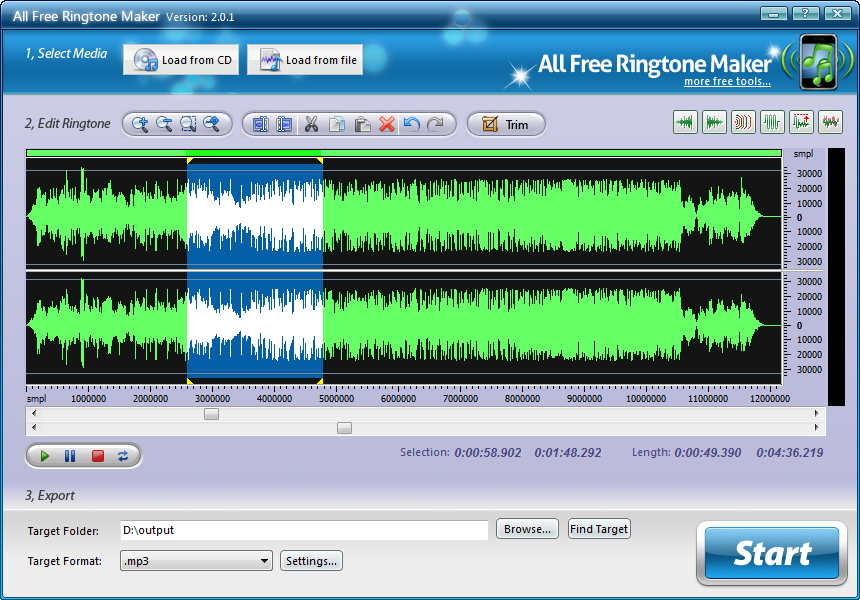Click the selection length 0:00:49.390
The height and width of the screenshot is (600, 860).
tap(708, 453)
